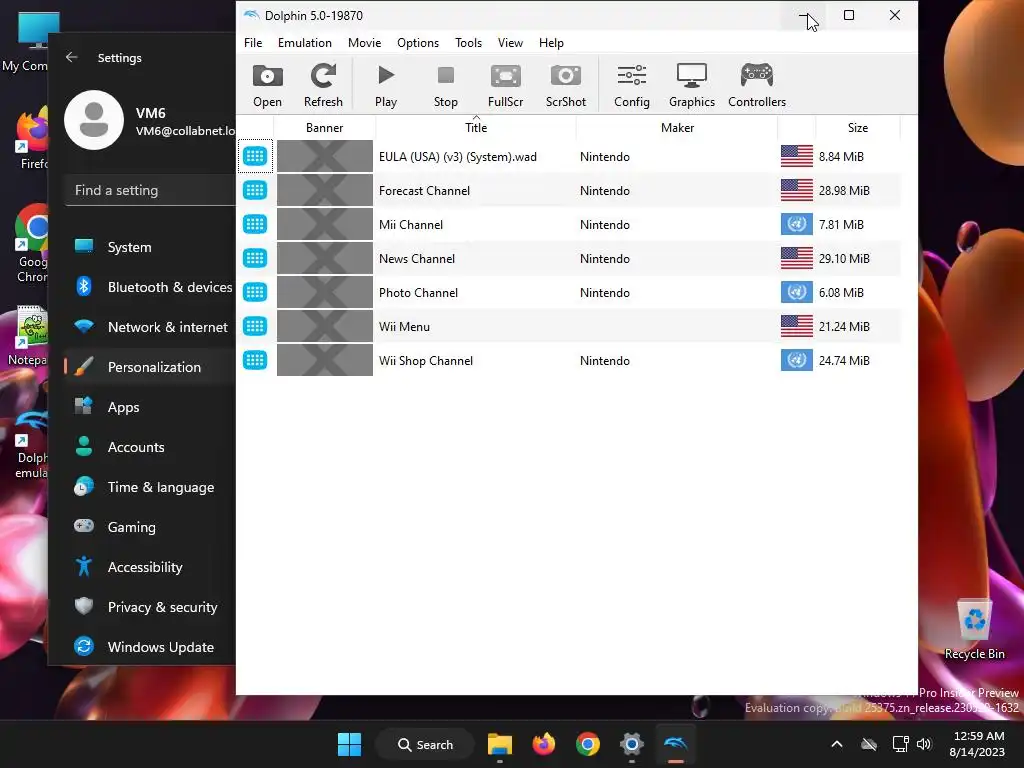This screenshot has width=1024, height=768.
Task: Click the Open toolbar icon in Dolphin
Action: pyautogui.click(x=267, y=86)
